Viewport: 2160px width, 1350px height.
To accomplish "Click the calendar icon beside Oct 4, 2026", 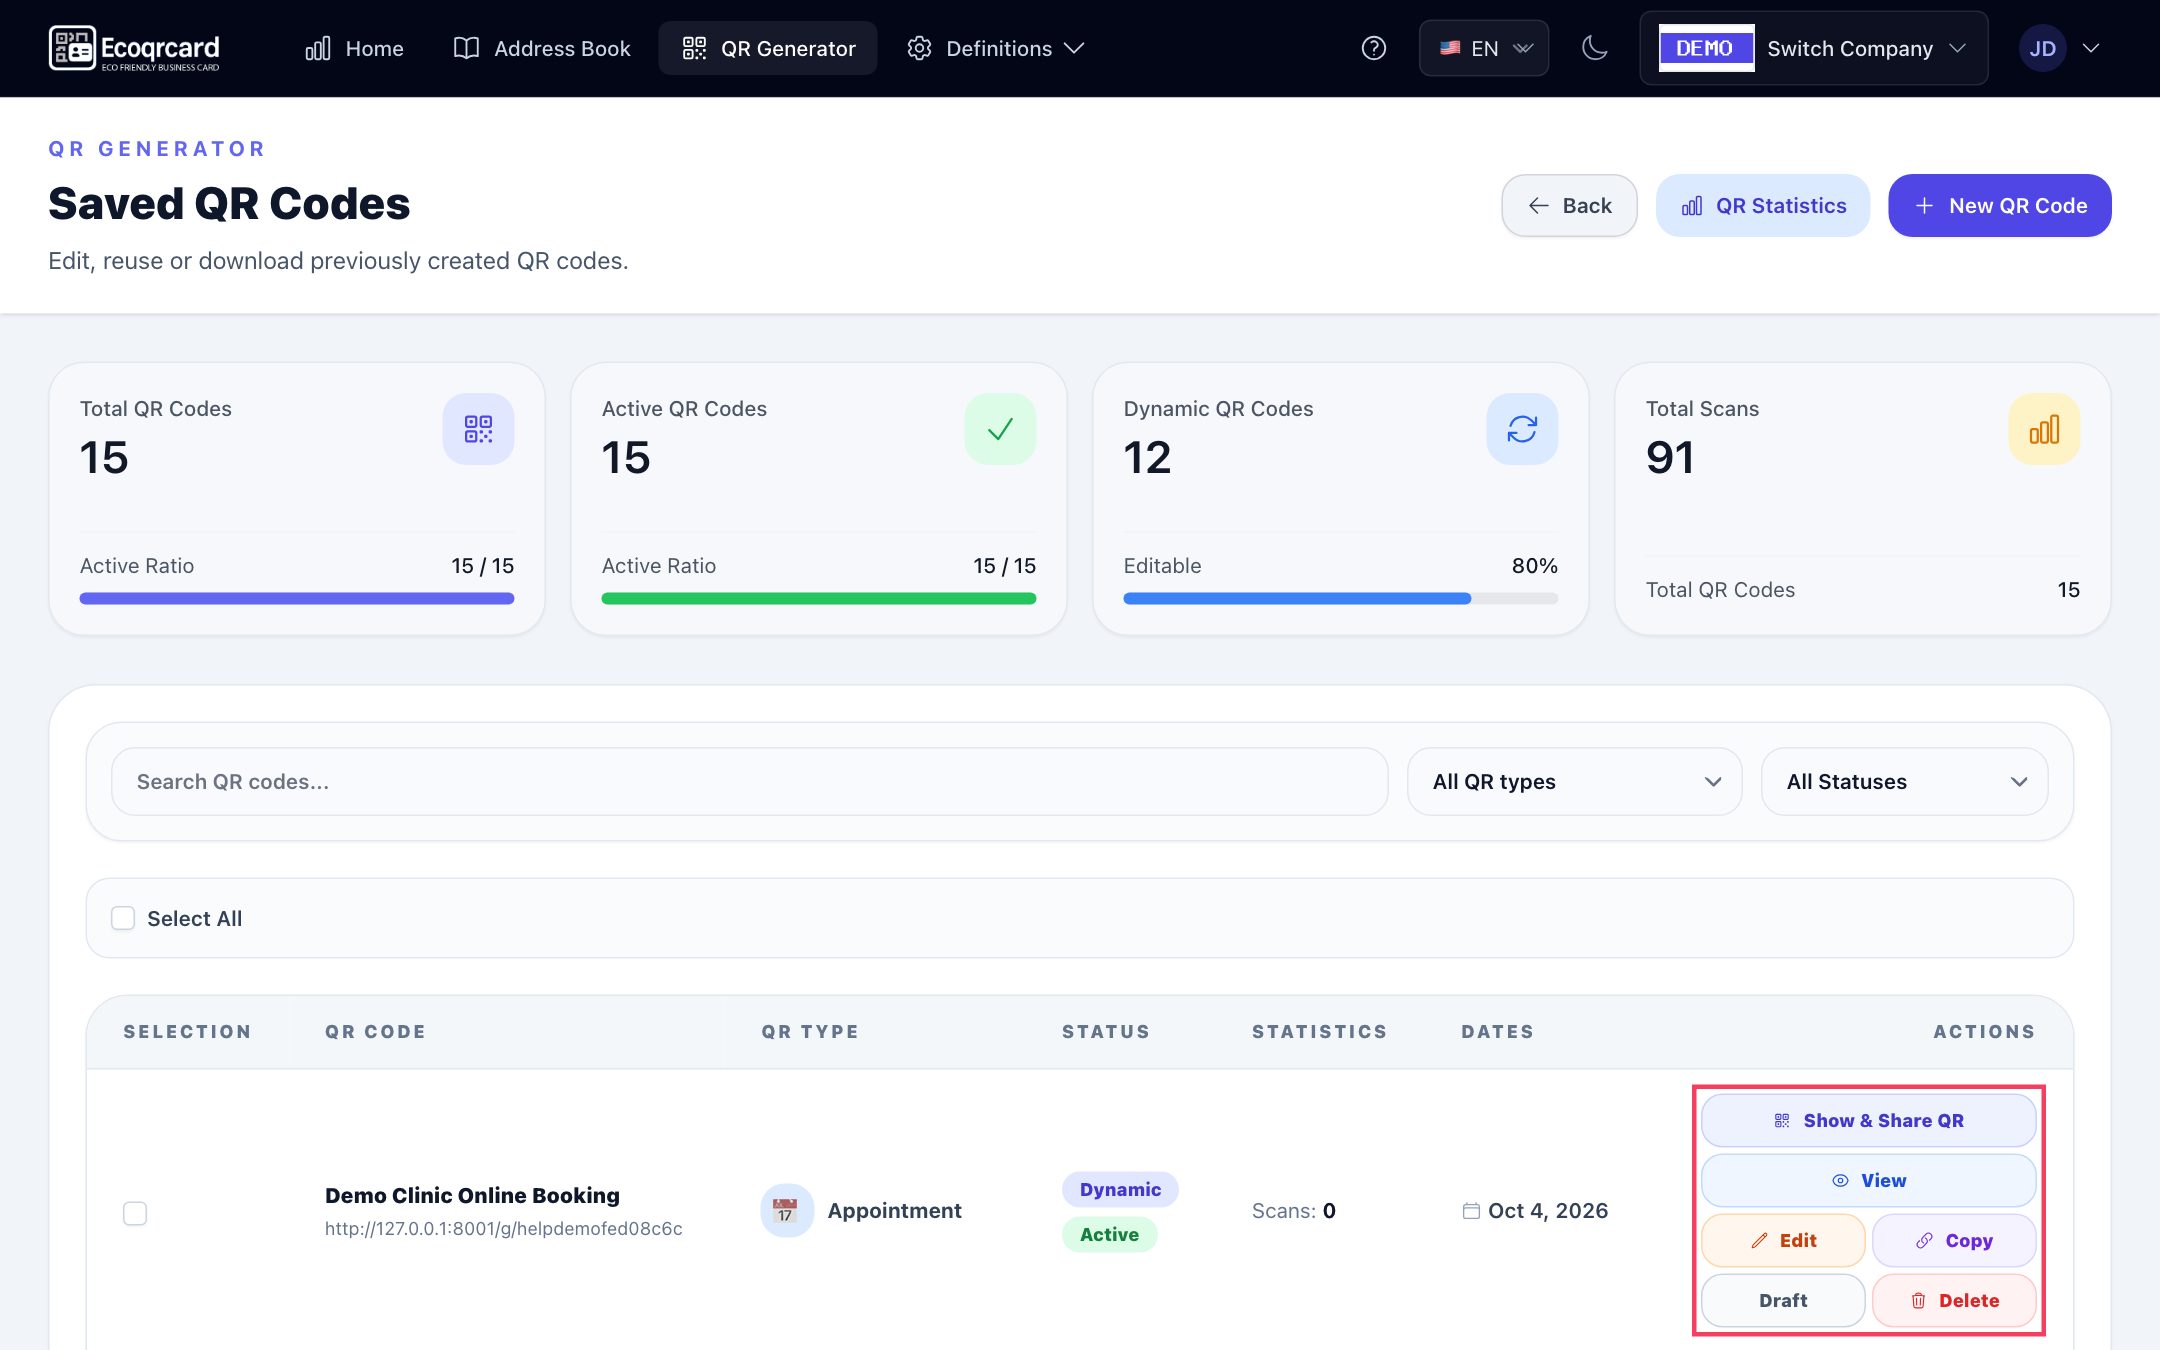I will pos(1471,1211).
